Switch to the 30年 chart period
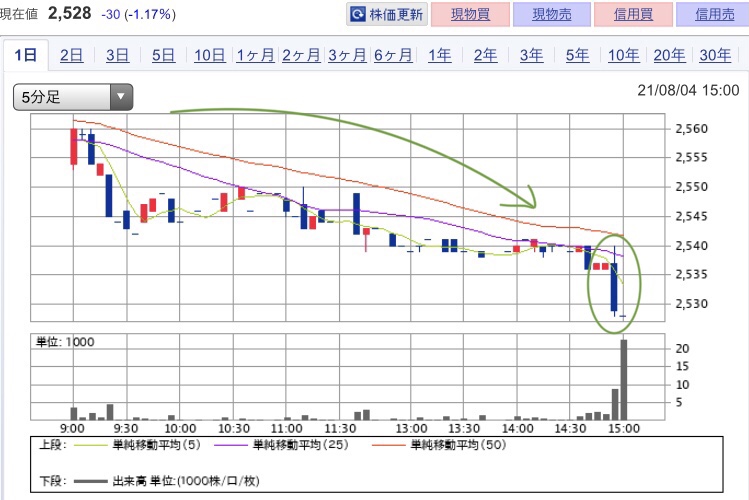 (x=715, y=55)
